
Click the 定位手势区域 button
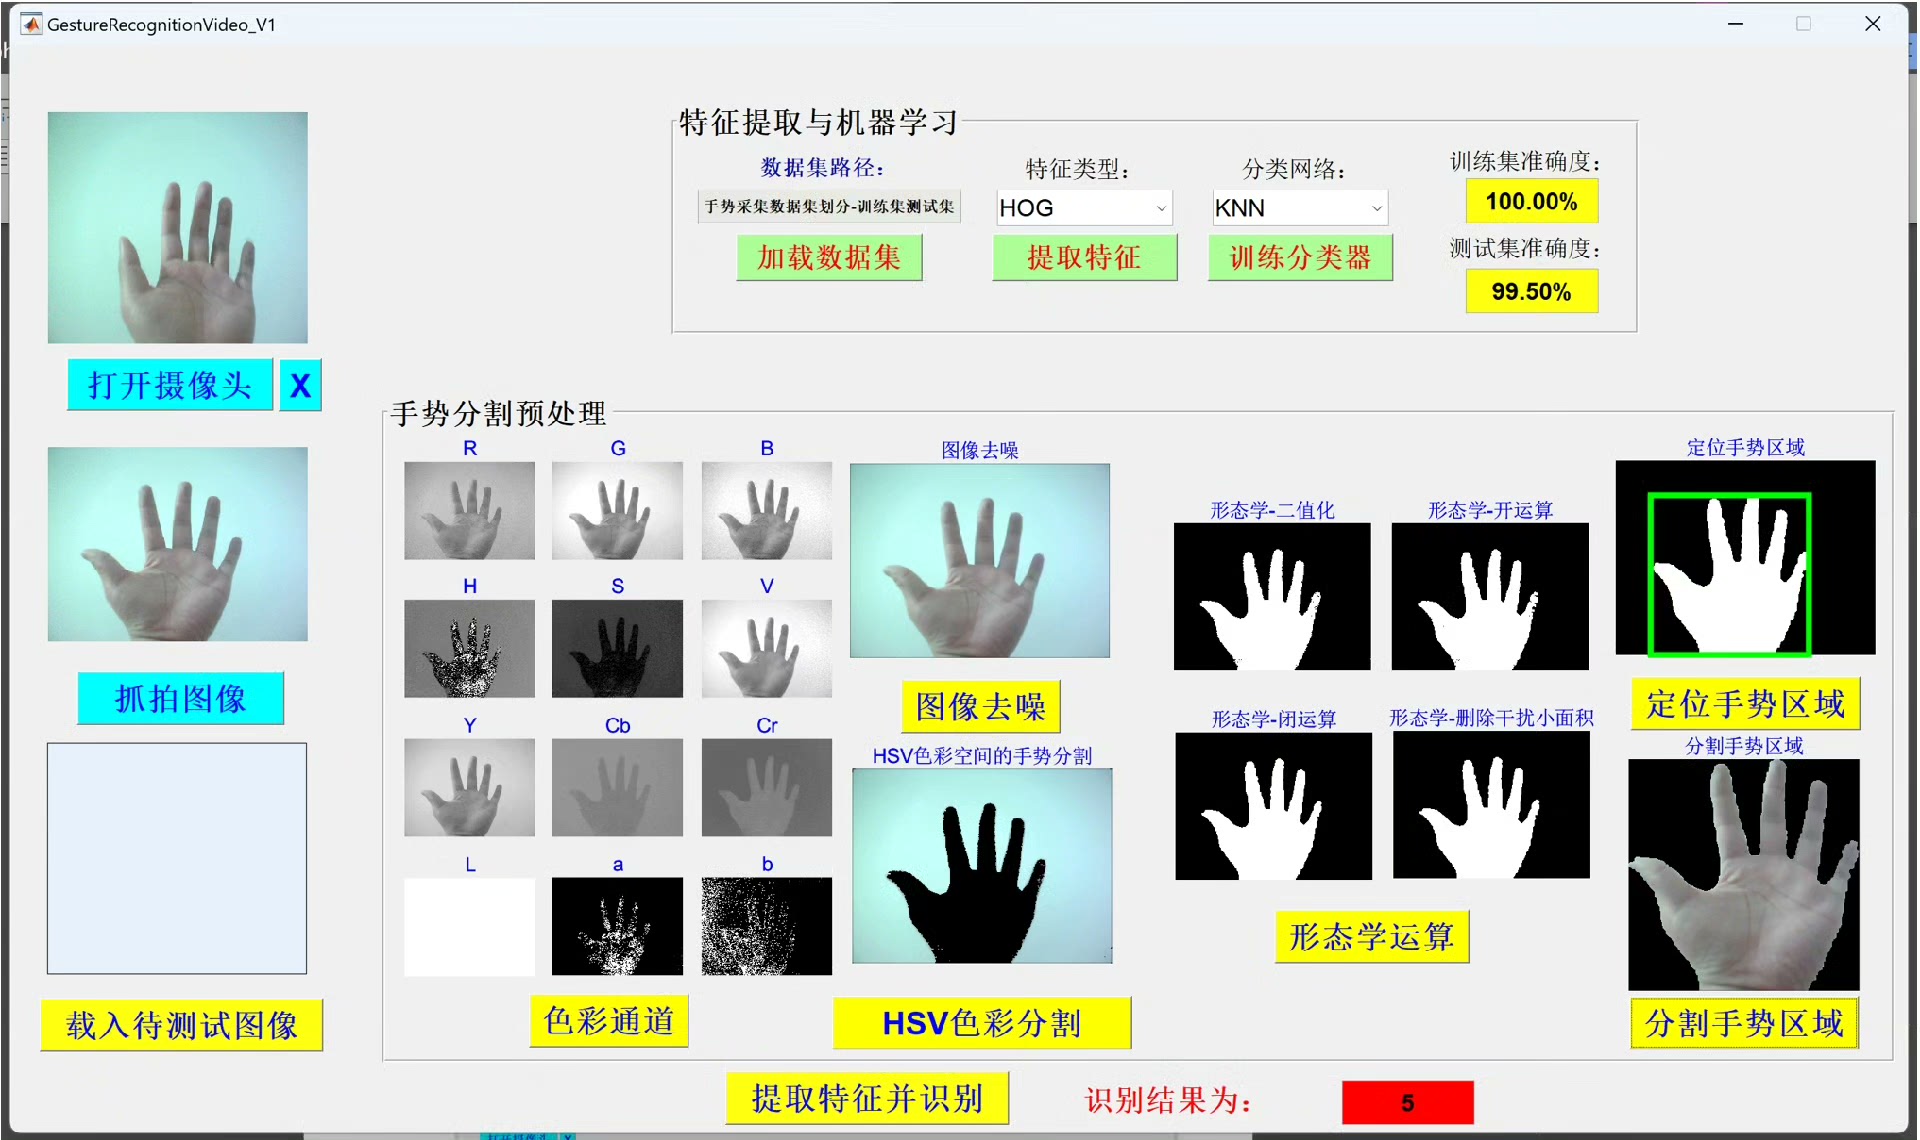[x=1745, y=704]
